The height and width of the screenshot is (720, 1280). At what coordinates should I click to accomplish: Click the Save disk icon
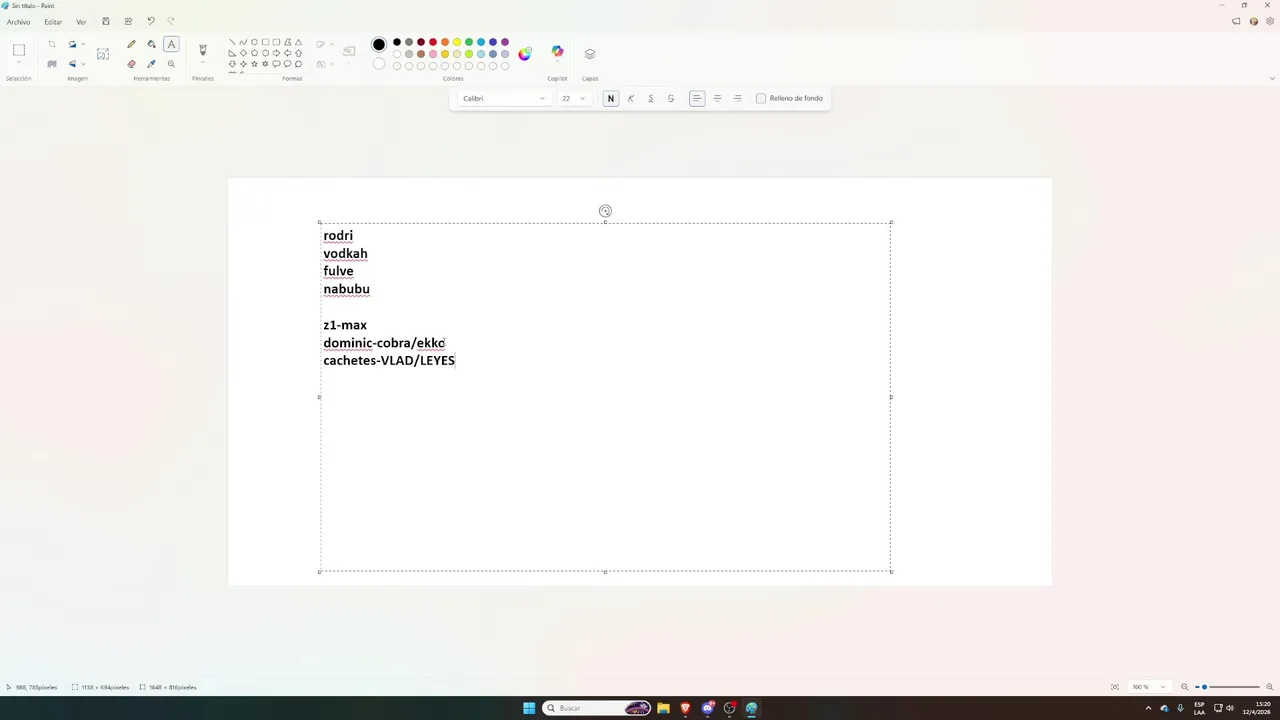tap(106, 21)
